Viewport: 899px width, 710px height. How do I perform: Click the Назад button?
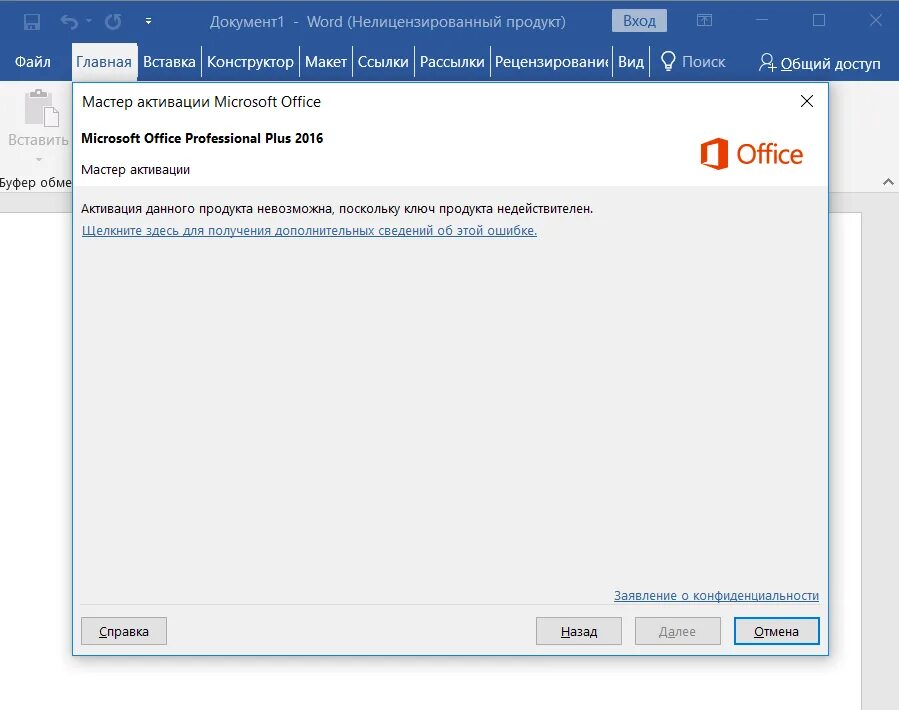pos(579,631)
